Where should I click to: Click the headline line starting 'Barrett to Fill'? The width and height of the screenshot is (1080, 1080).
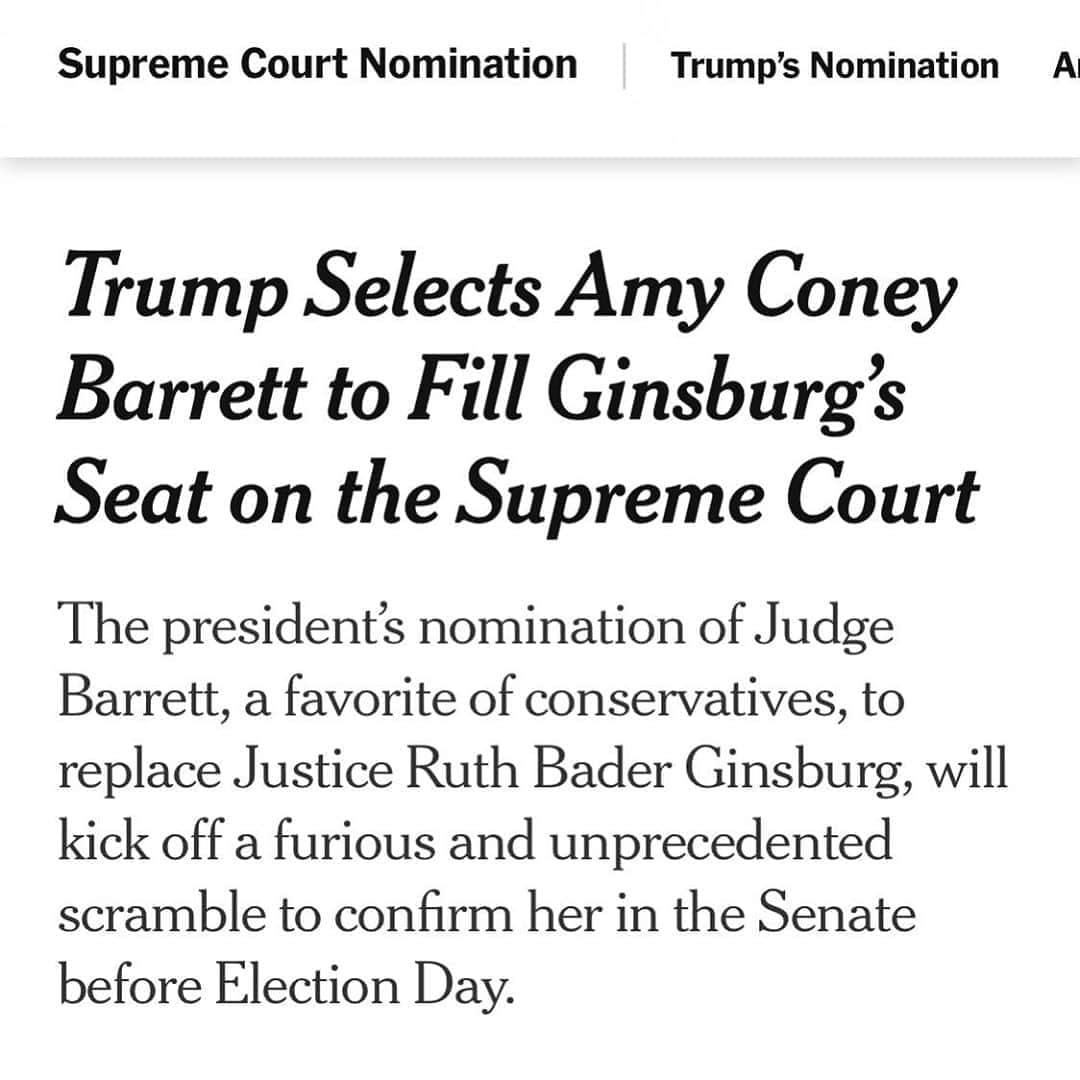click(x=481, y=391)
